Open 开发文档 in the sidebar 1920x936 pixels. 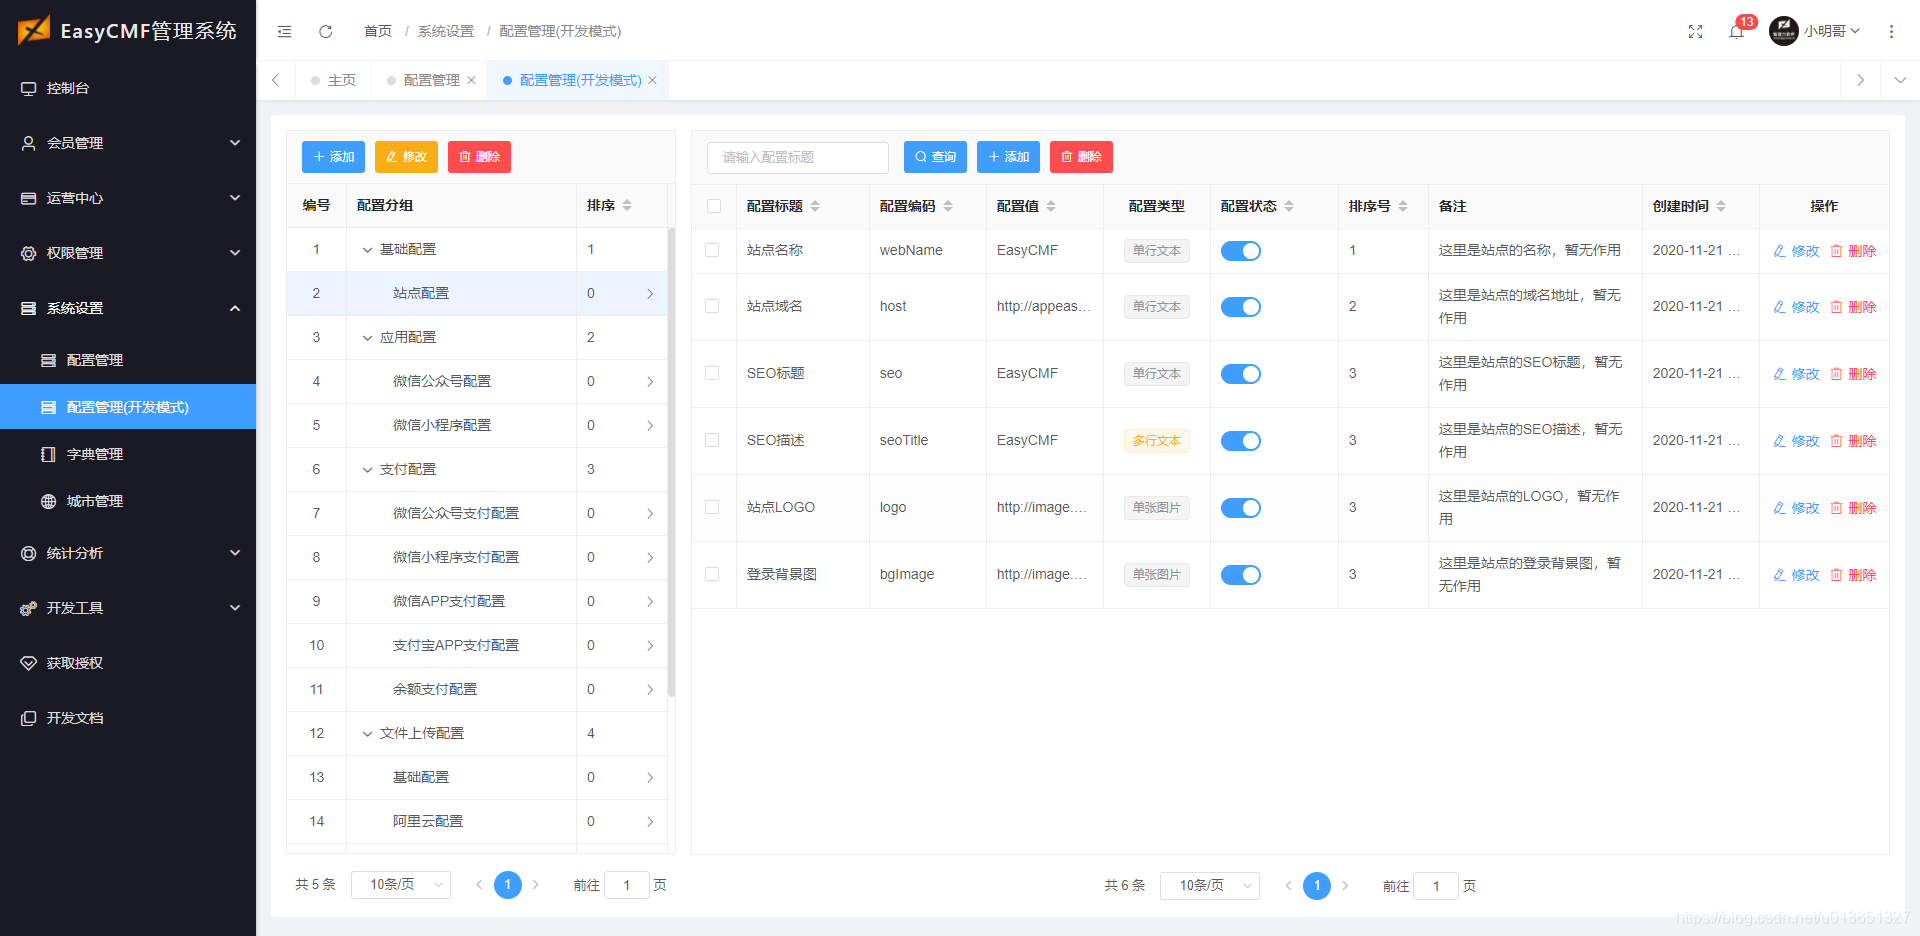[x=128, y=718]
